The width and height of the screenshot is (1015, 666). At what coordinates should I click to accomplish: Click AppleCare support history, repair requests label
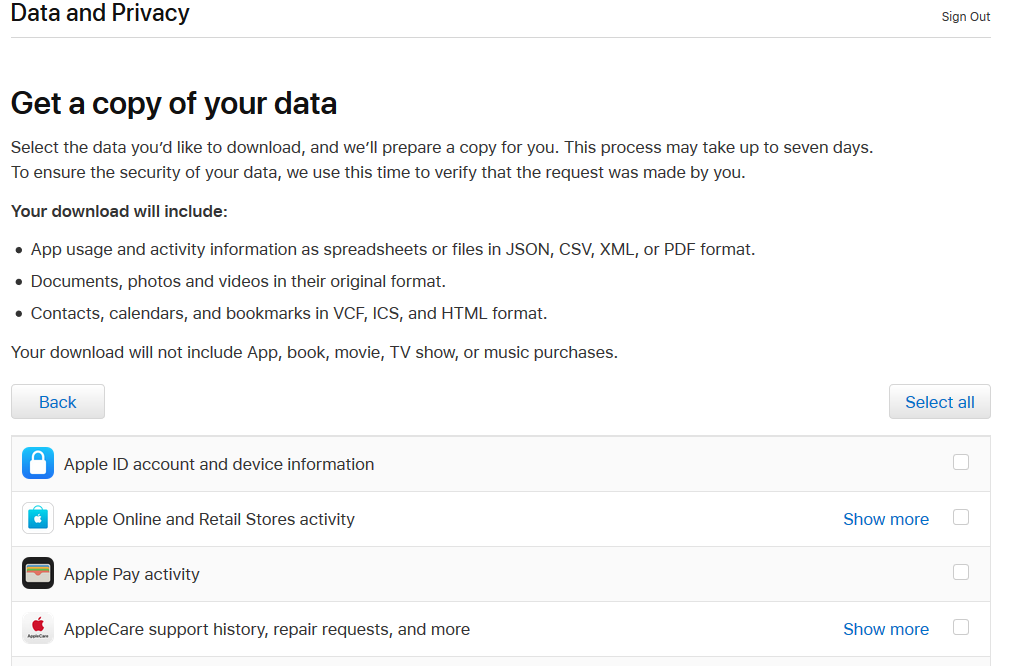[x=267, y=629]
